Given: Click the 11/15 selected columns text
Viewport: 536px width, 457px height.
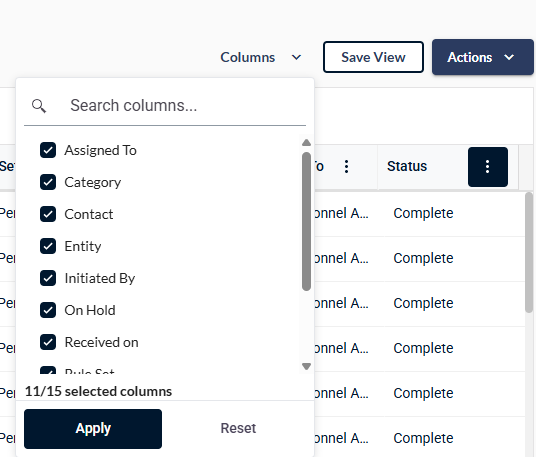Looking at the screenshot, I should pos(98,391).
